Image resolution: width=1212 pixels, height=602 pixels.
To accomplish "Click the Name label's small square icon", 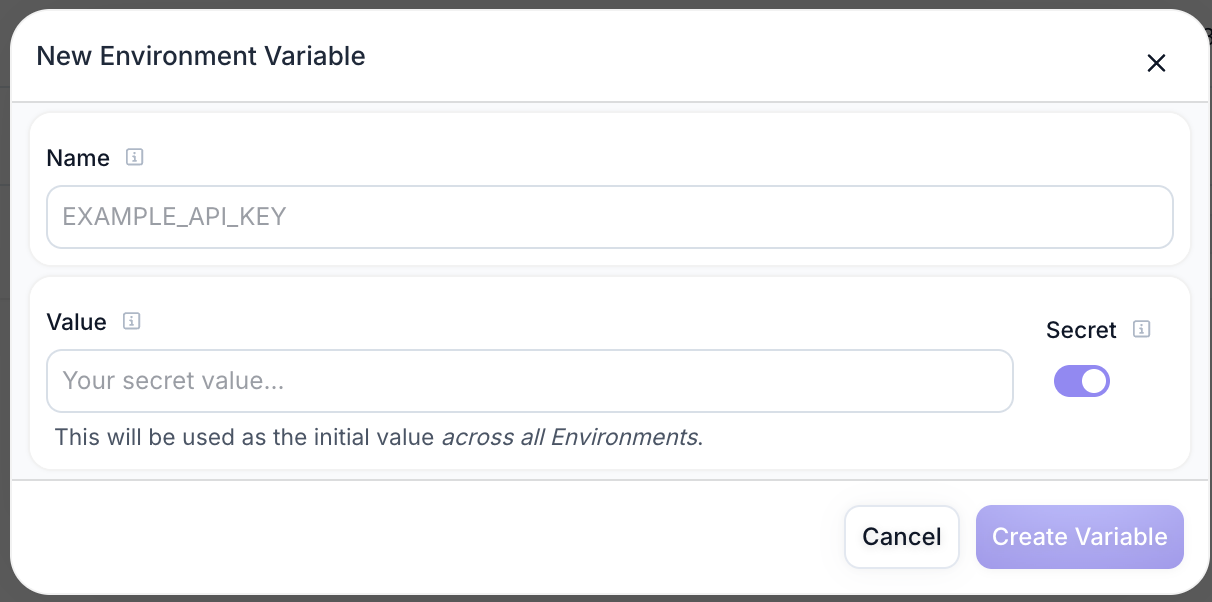I will [134, 156].
